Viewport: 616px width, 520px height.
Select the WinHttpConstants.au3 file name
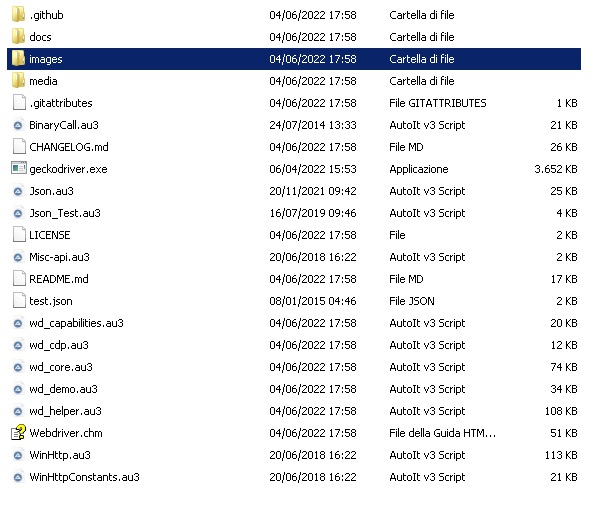(x=84, y=477)
